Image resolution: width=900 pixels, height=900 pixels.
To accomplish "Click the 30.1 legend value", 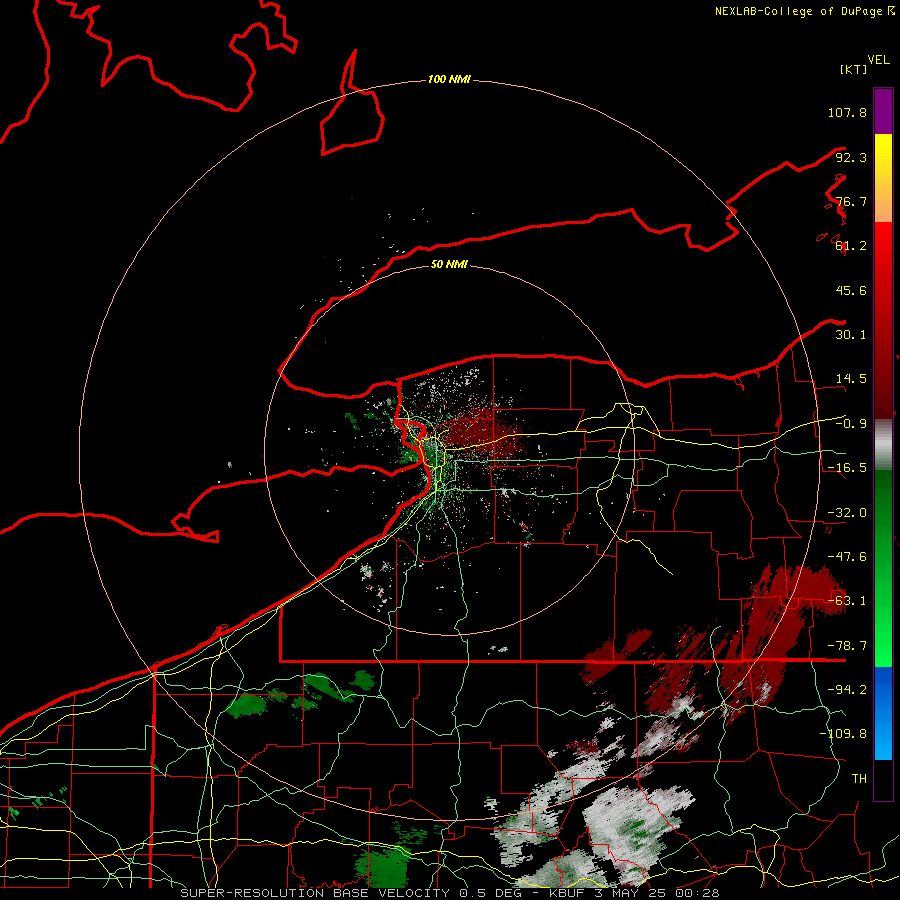I will (851, 335).
